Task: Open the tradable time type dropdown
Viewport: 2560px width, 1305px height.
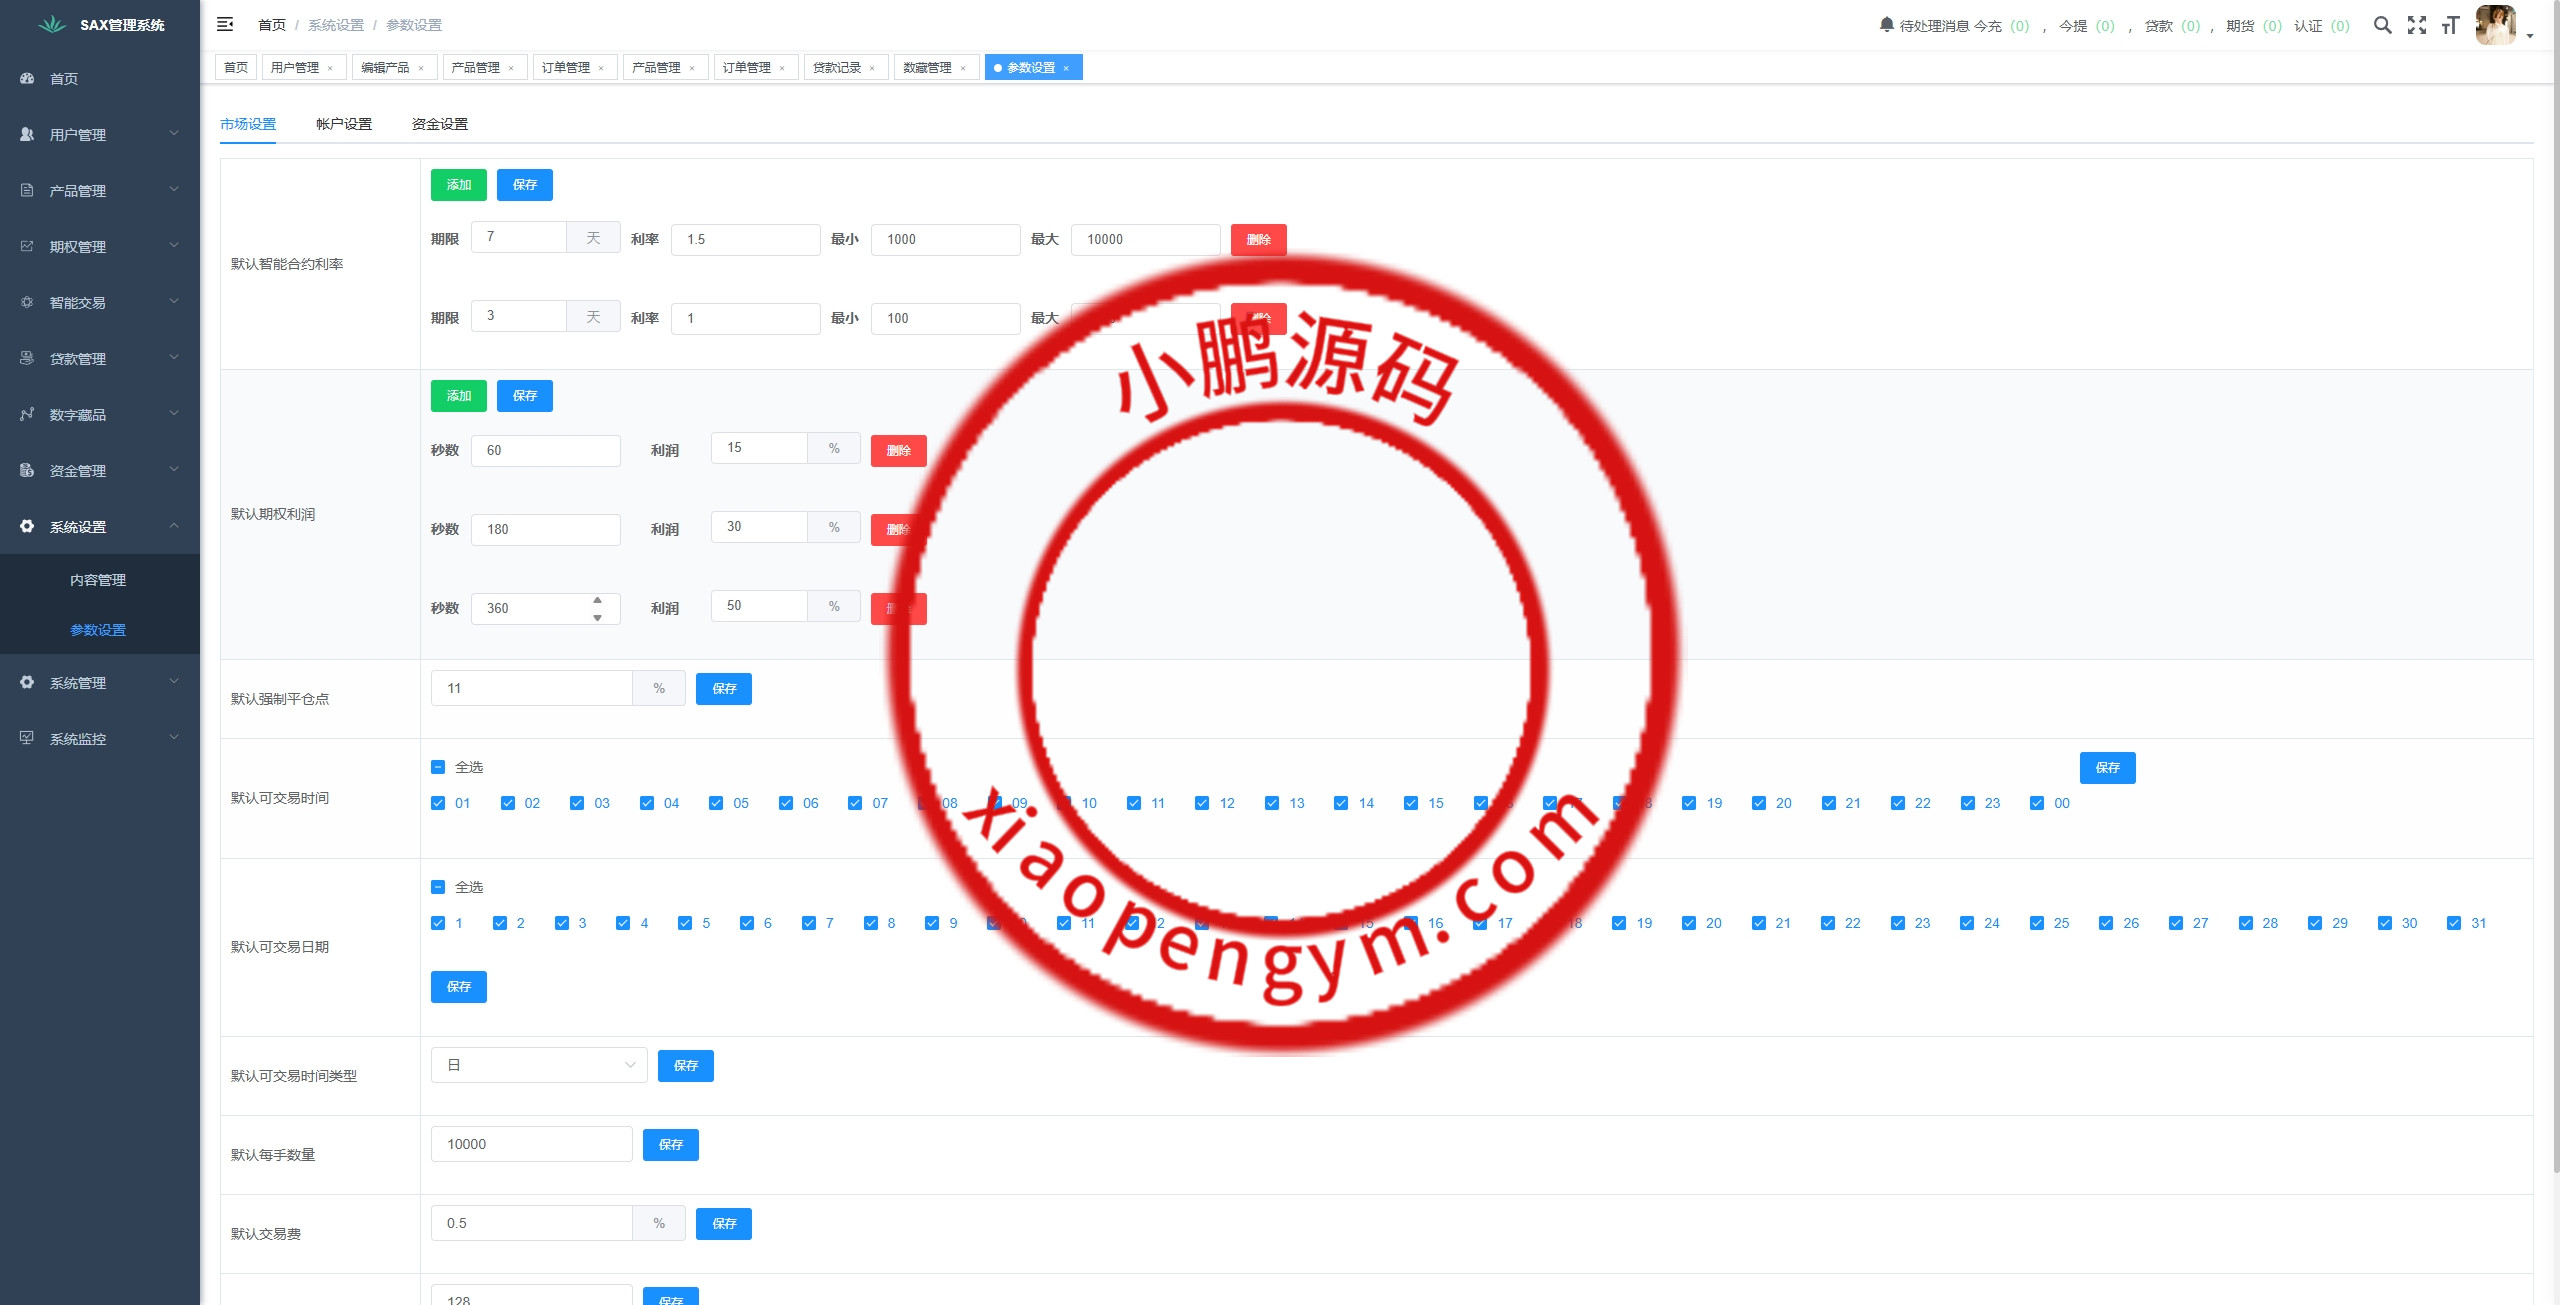Action: [x=538, y=1065]
